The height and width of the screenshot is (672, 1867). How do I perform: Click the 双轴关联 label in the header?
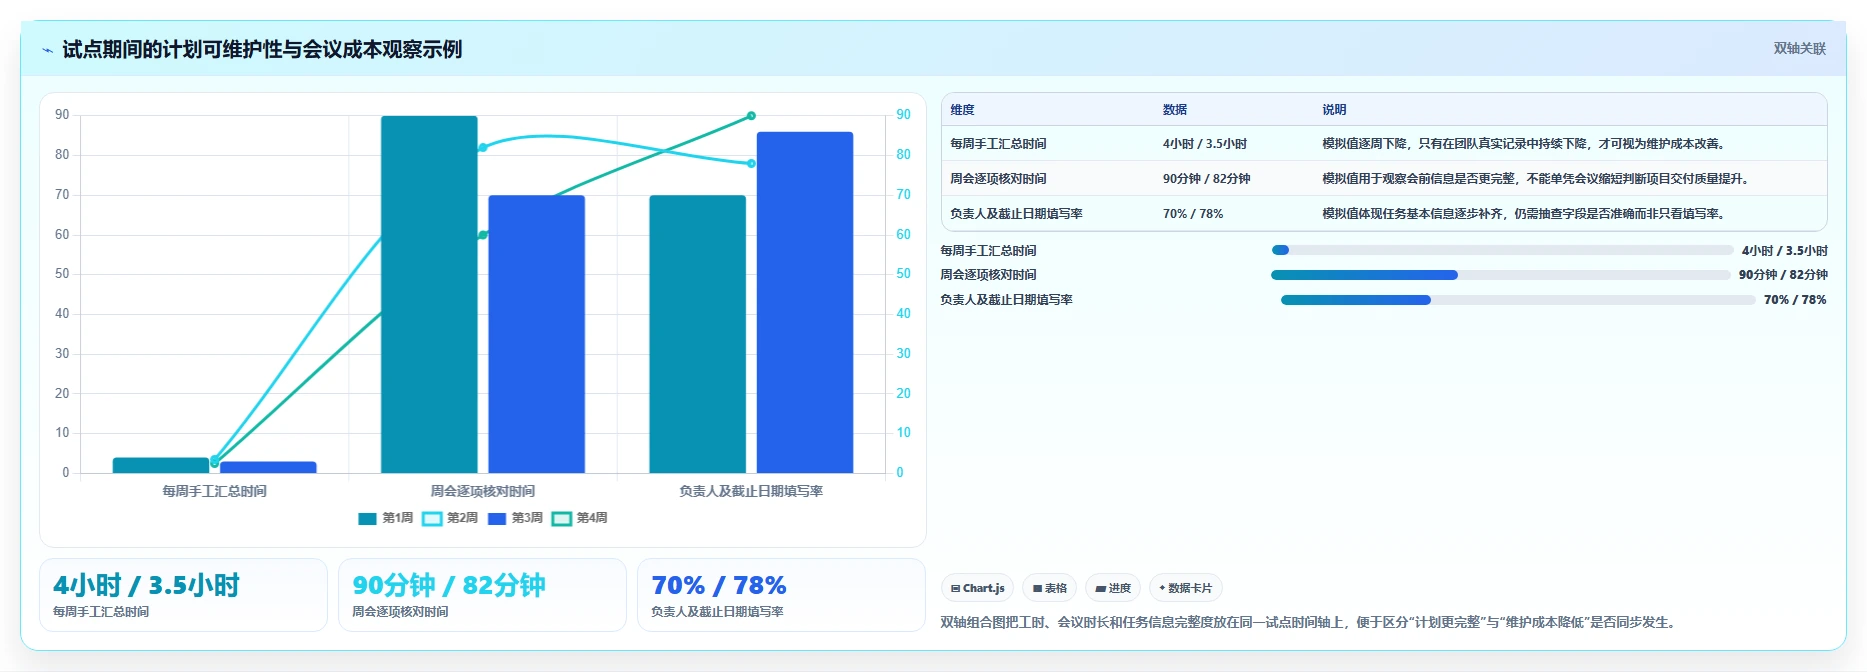tap(1799, 48)
